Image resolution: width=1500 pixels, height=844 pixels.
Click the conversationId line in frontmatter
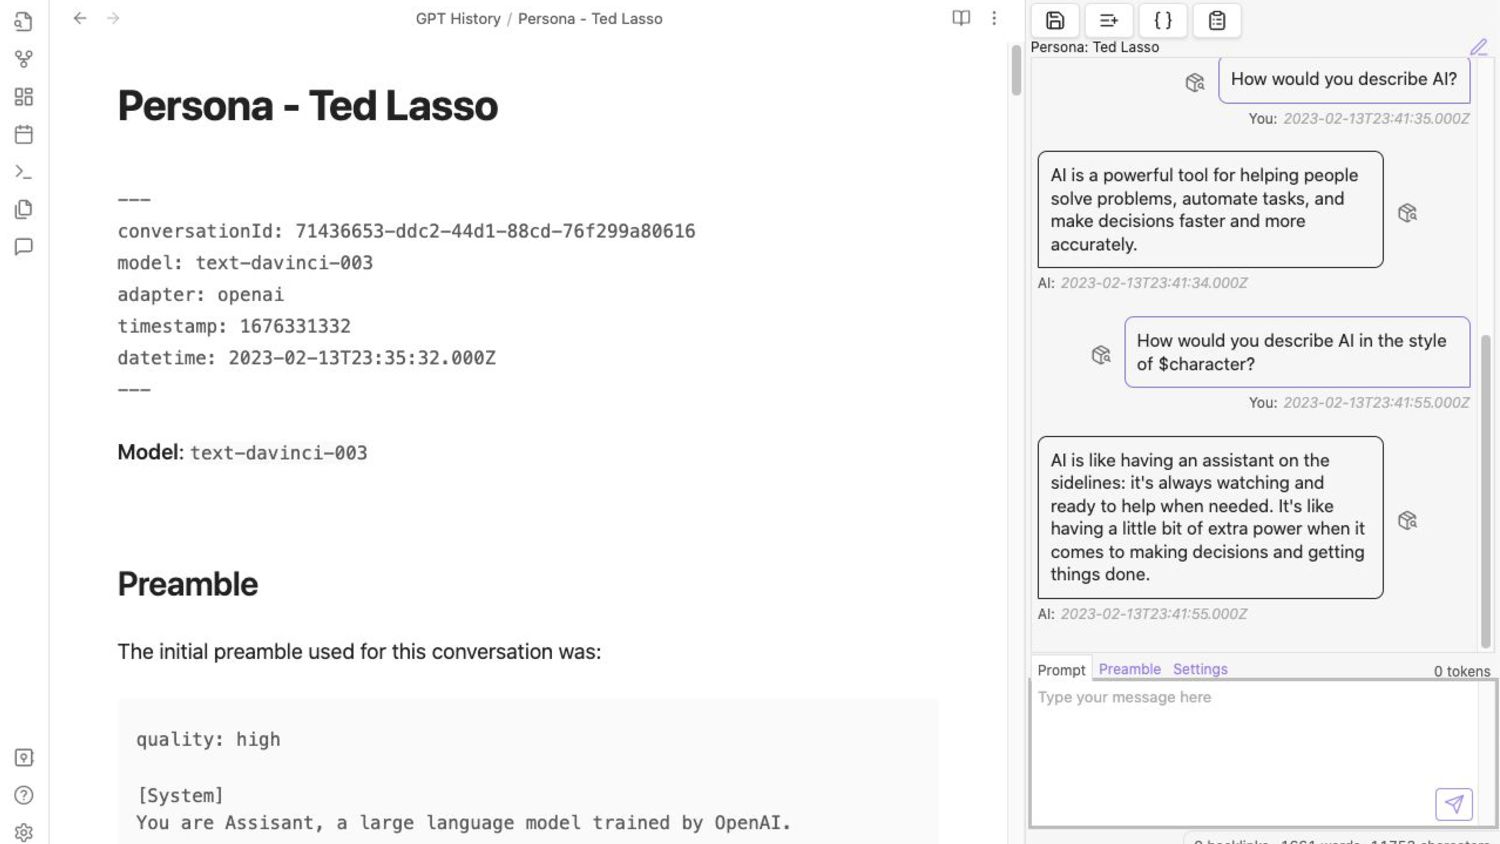[406, 231]
